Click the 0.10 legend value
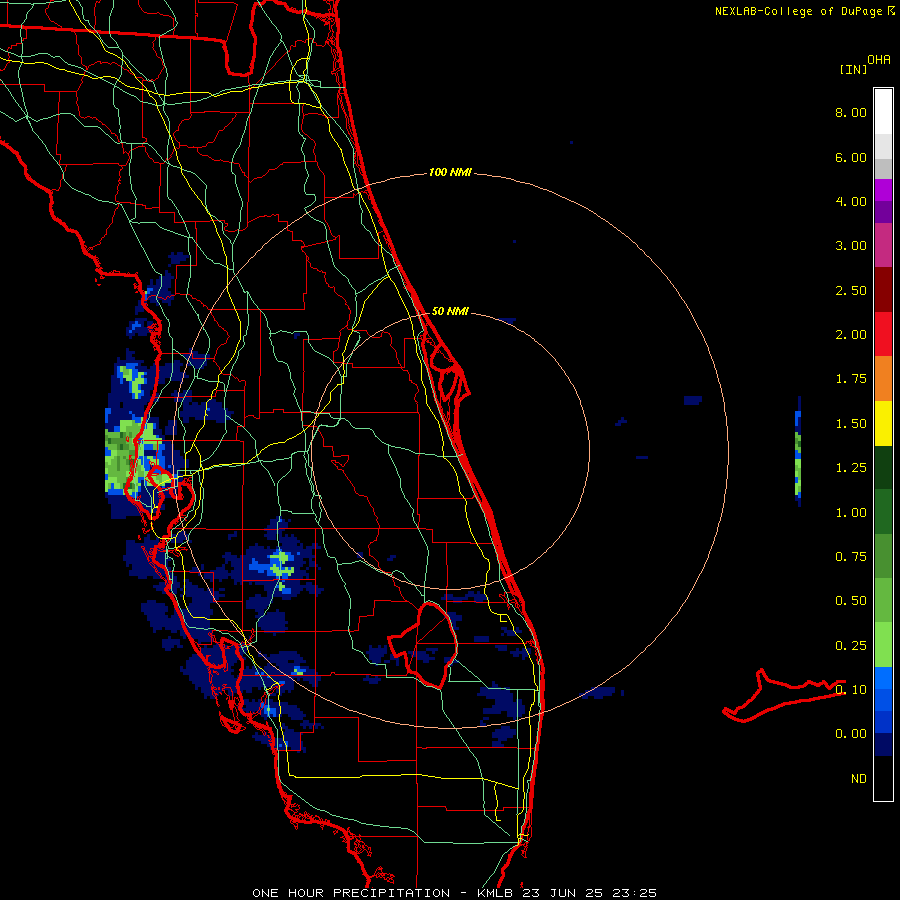 point(851,690)
